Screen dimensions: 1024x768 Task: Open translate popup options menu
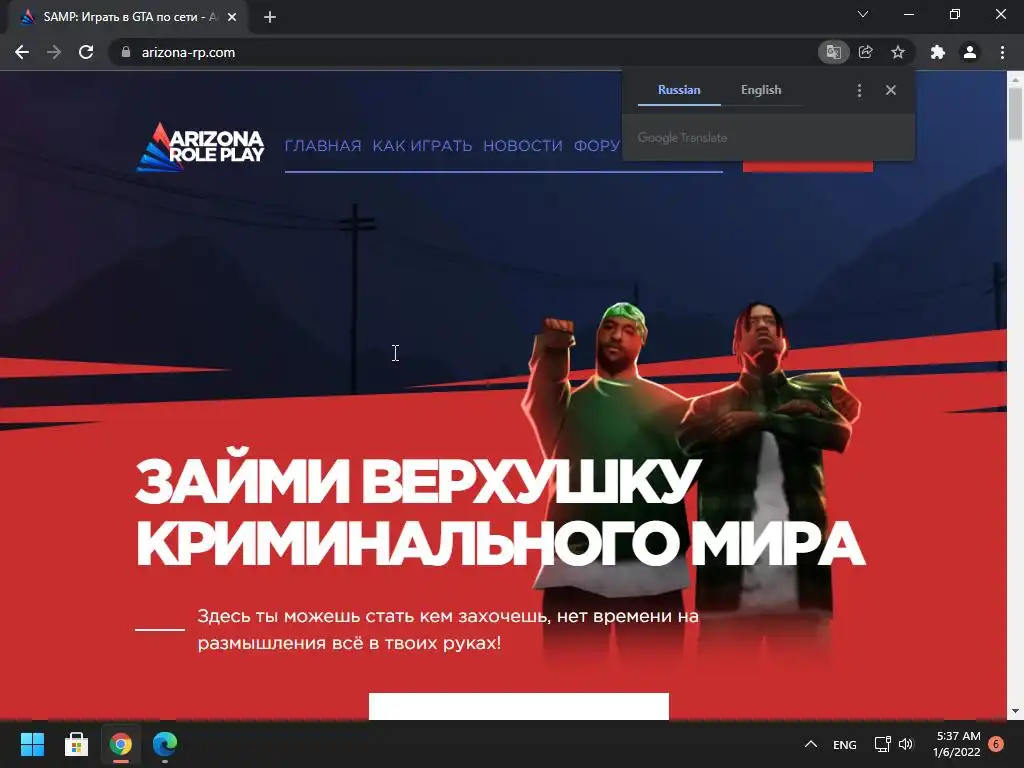pyautogui.click(x=859, y=91)
